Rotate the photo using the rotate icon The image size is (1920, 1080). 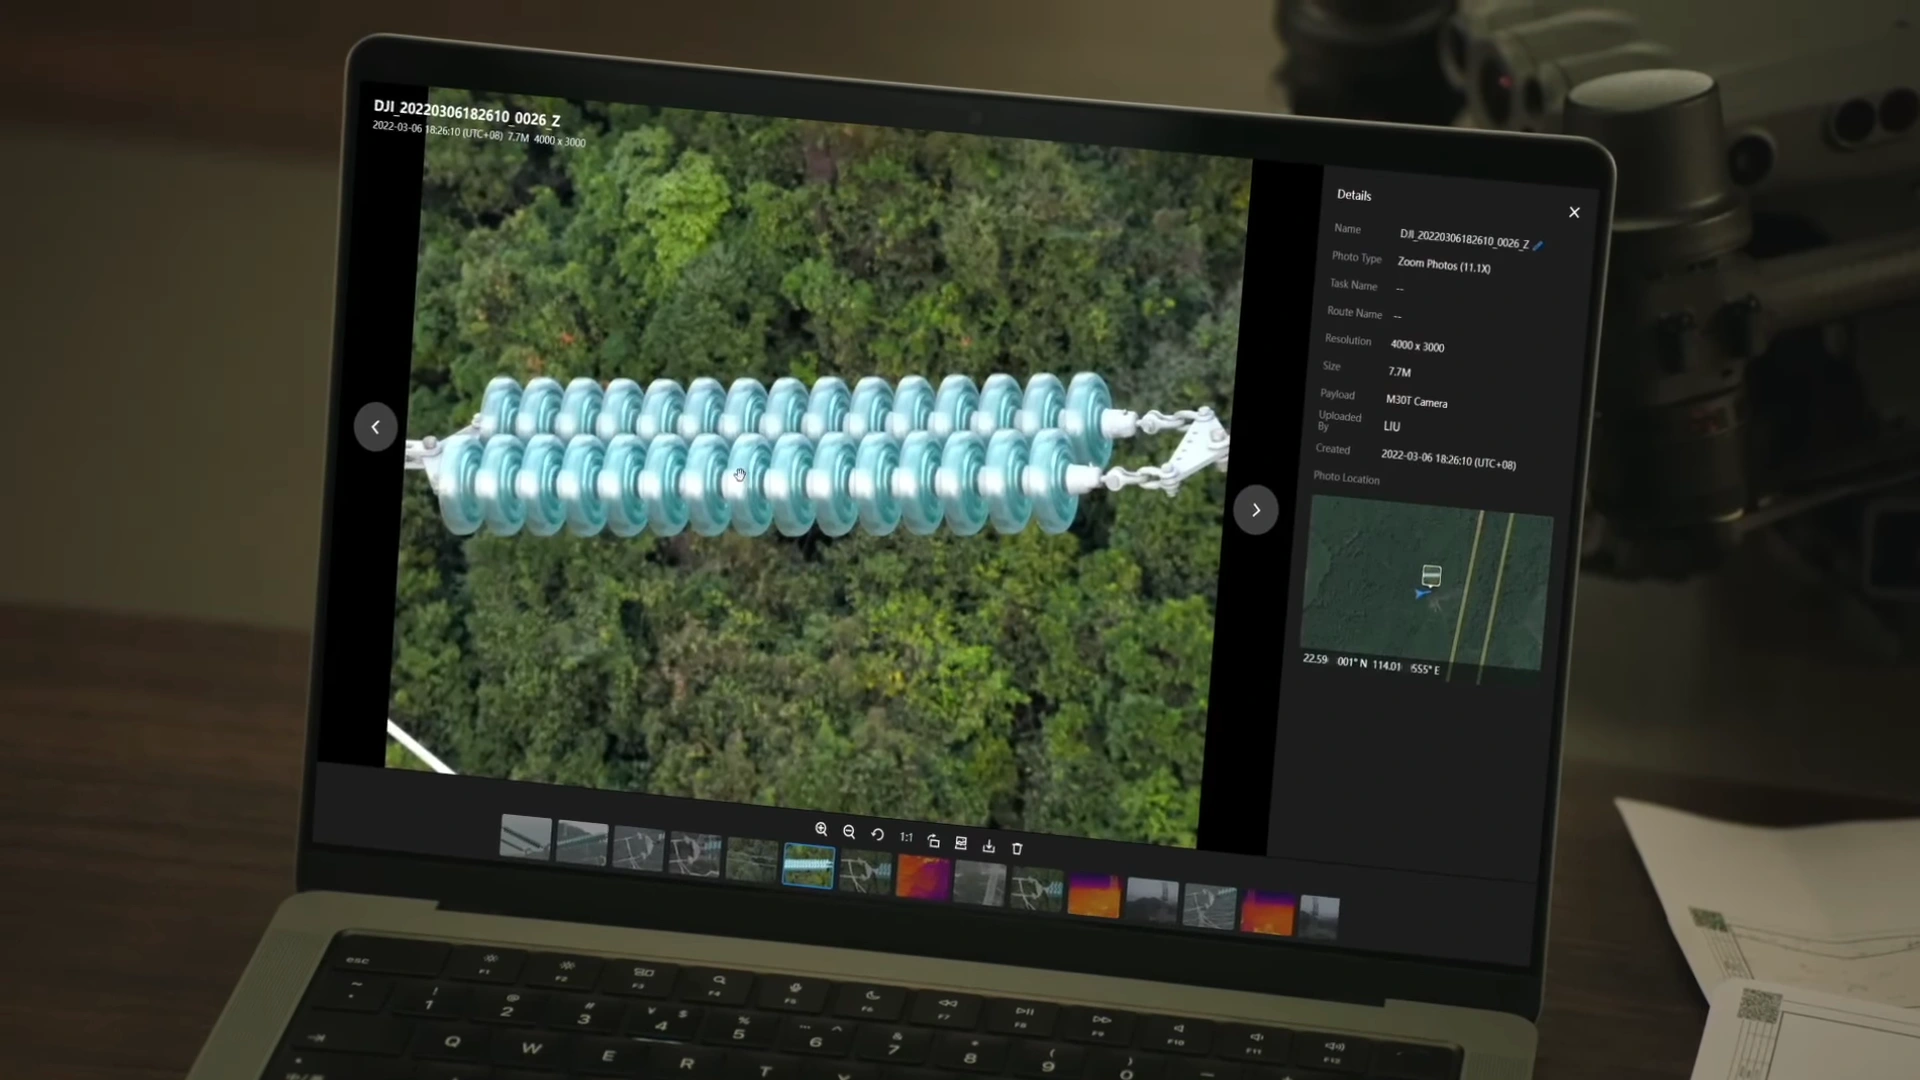pos(933,841)
